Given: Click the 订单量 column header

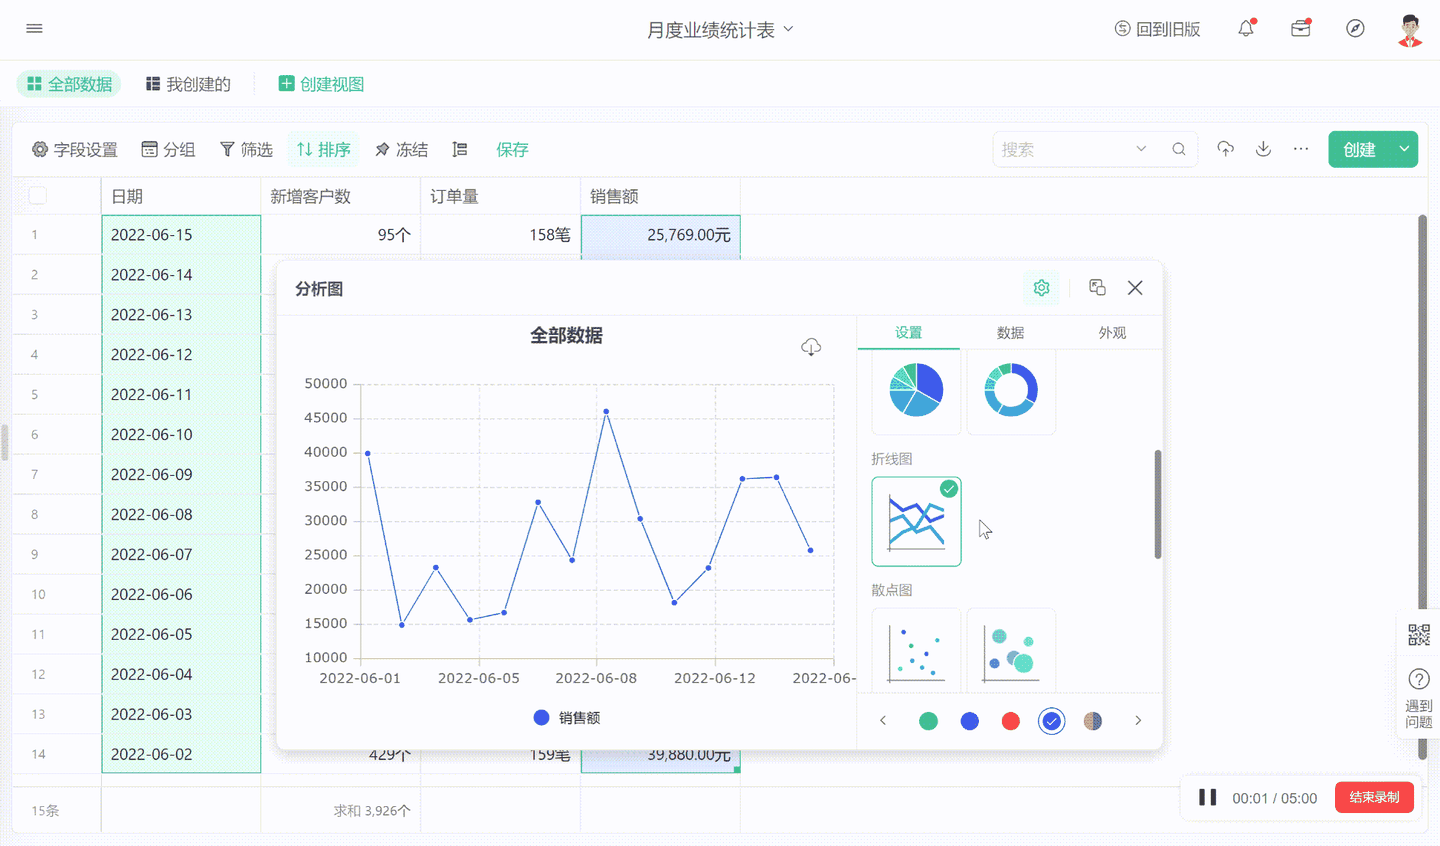Looking at the screenshot, I should 501,196.
